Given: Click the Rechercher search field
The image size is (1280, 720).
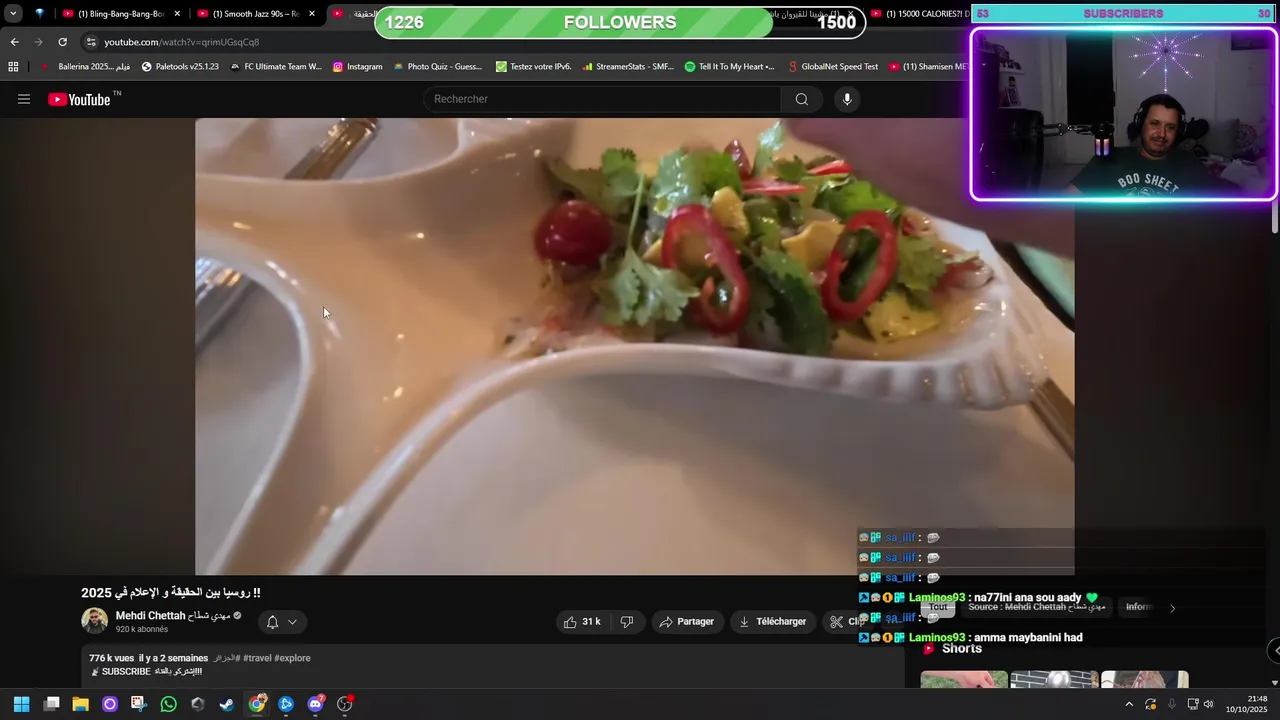Looking at the screenshot, I should 604,99.
